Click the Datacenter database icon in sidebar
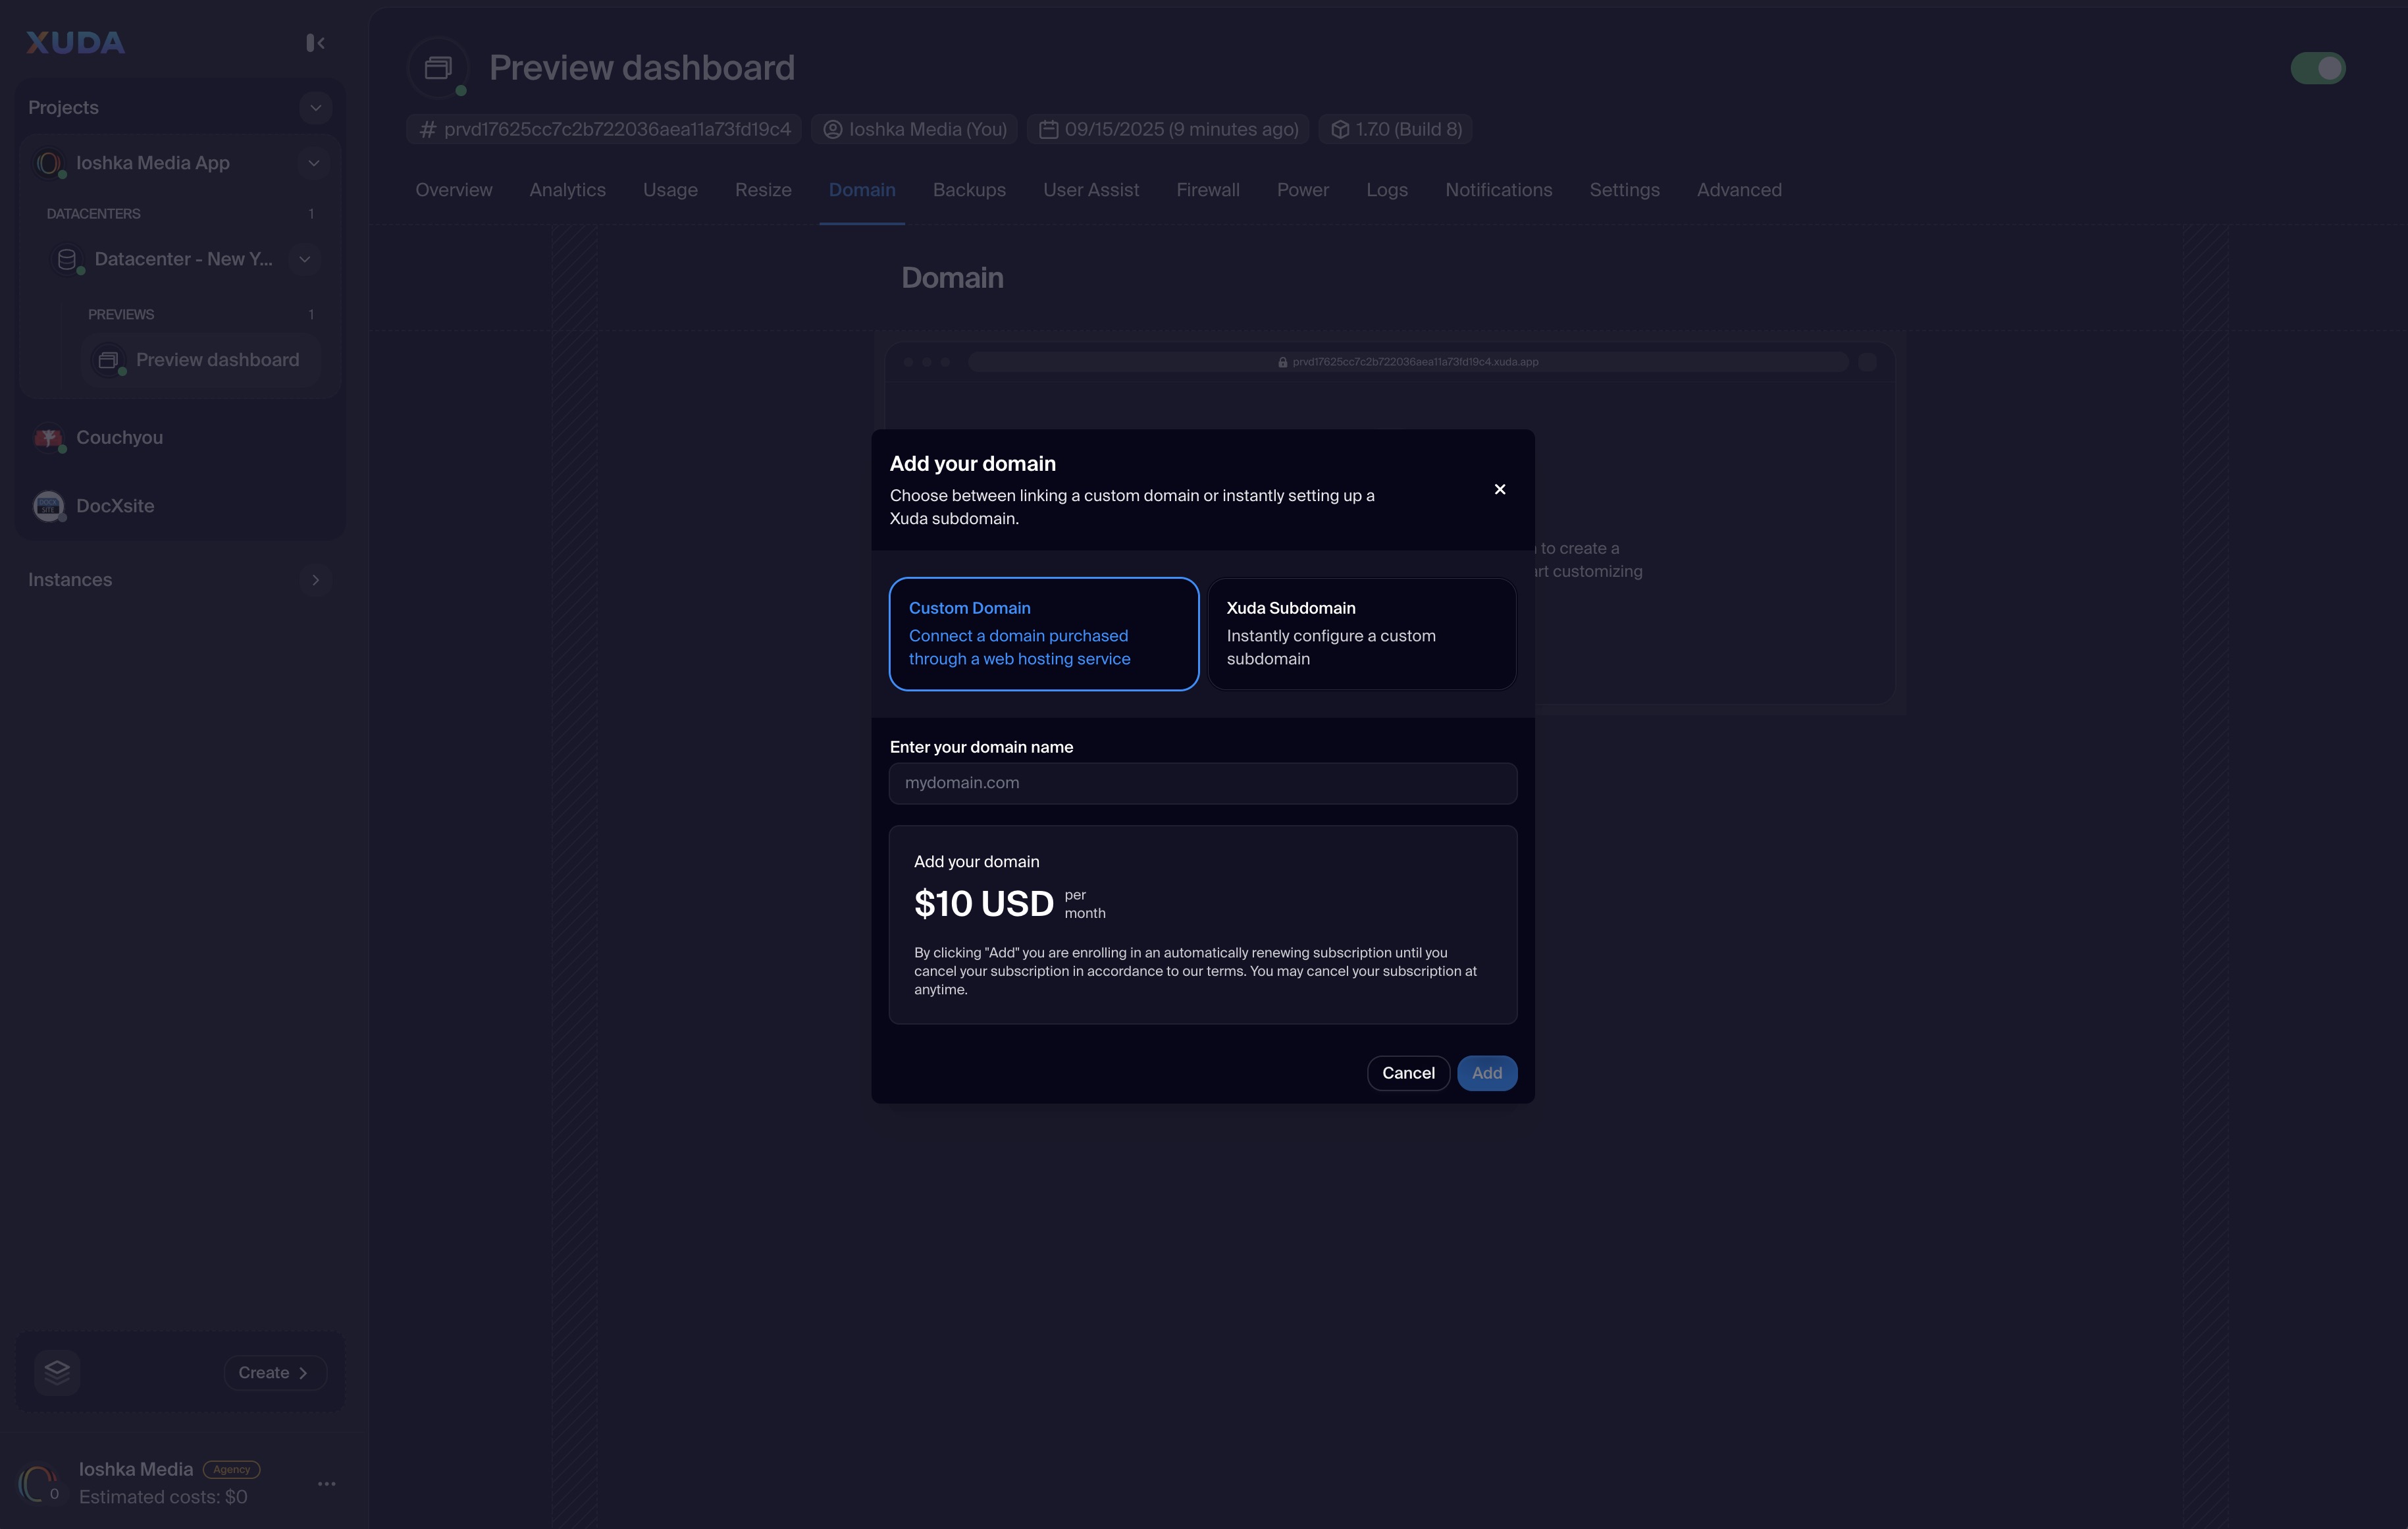Viewport: 2408px width, 1529px height. point(67,260)
